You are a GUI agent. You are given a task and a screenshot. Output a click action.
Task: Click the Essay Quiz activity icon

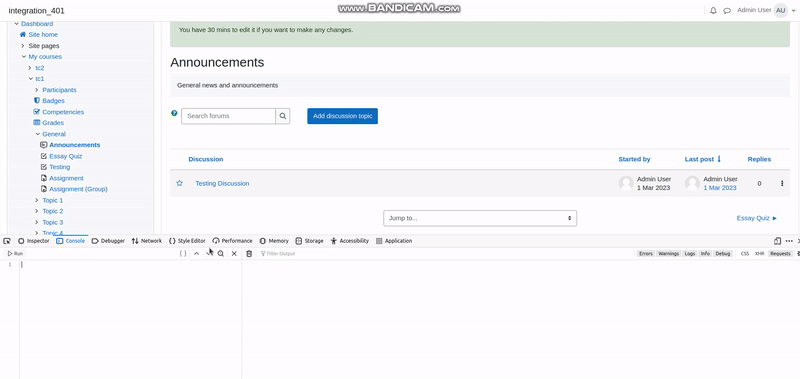coord(43,156)
